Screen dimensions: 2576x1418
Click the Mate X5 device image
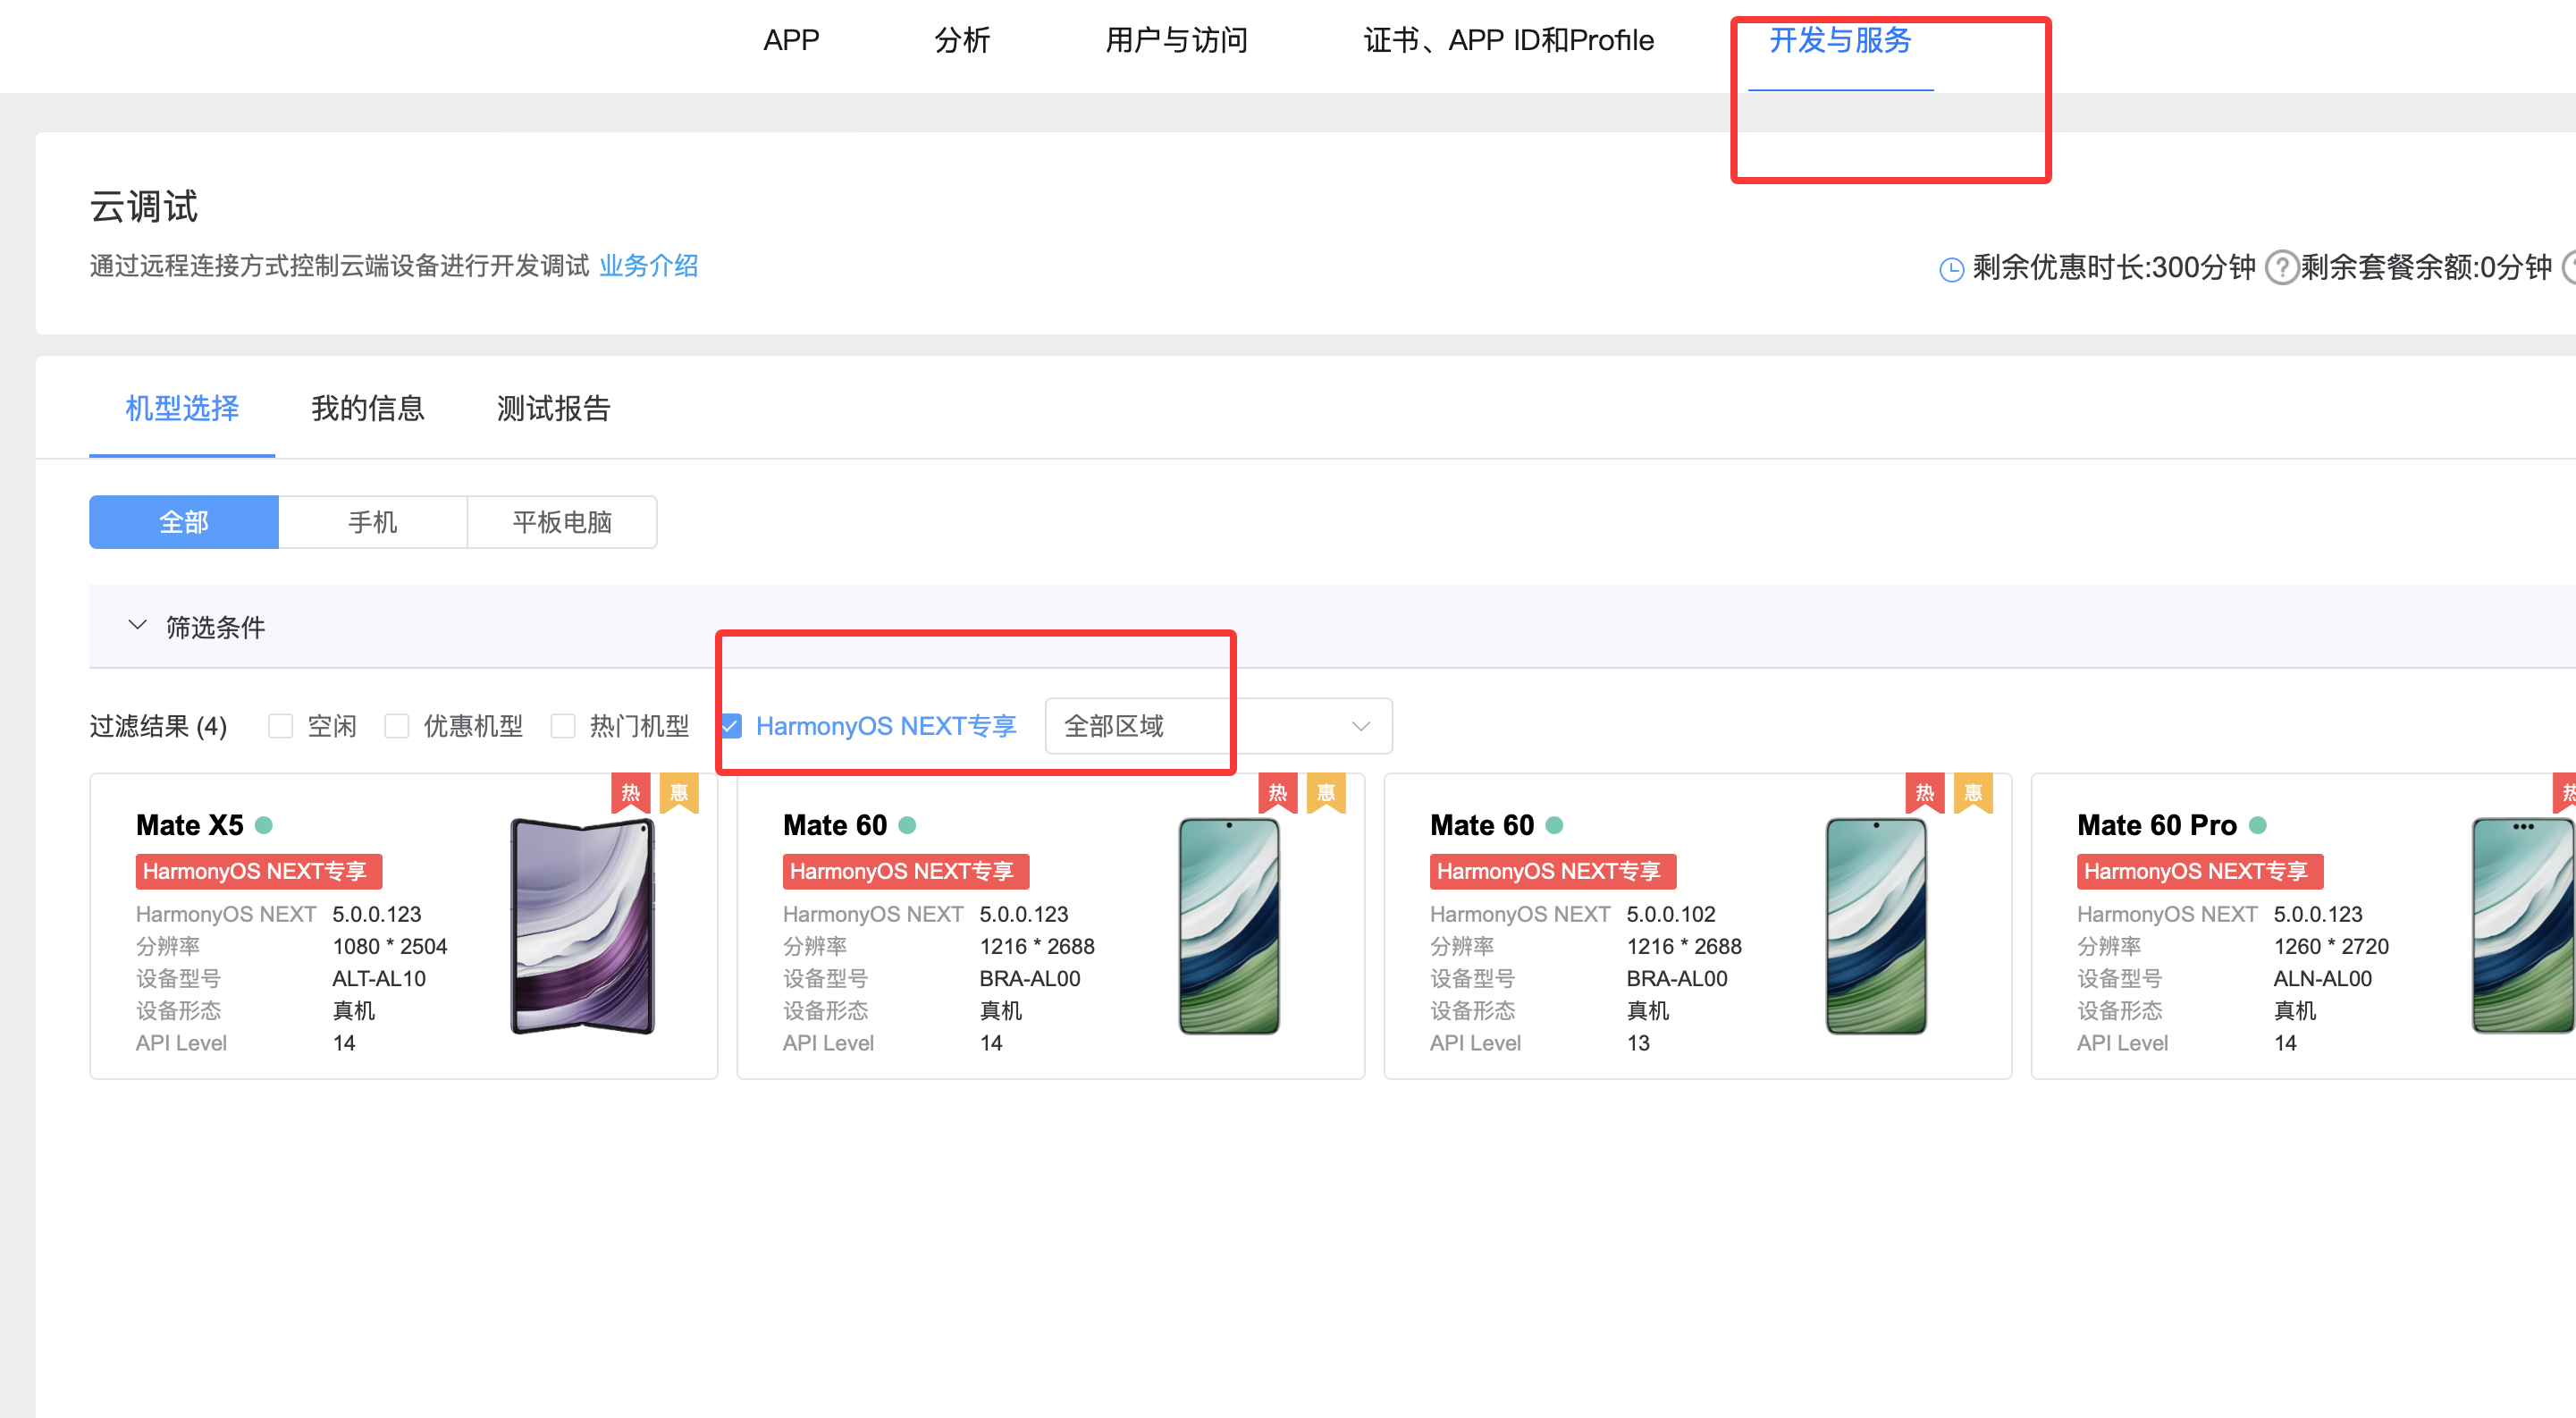pyautogui.click(x=583, y=926)
